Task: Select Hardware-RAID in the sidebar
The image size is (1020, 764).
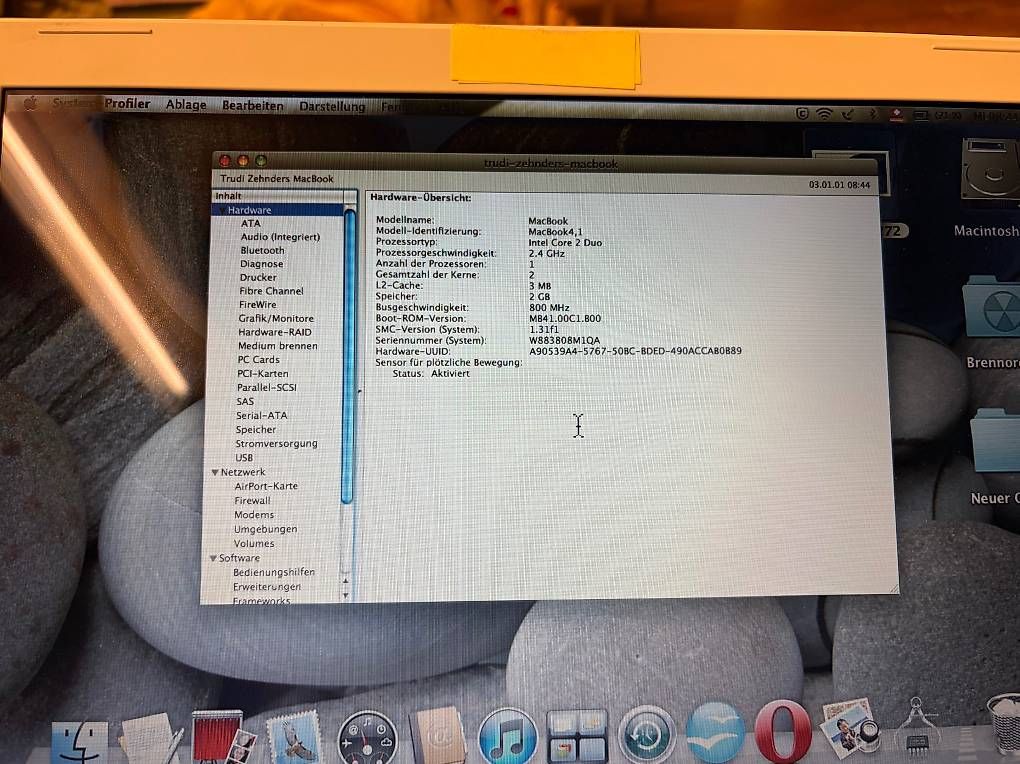Action: click(275, 333)
